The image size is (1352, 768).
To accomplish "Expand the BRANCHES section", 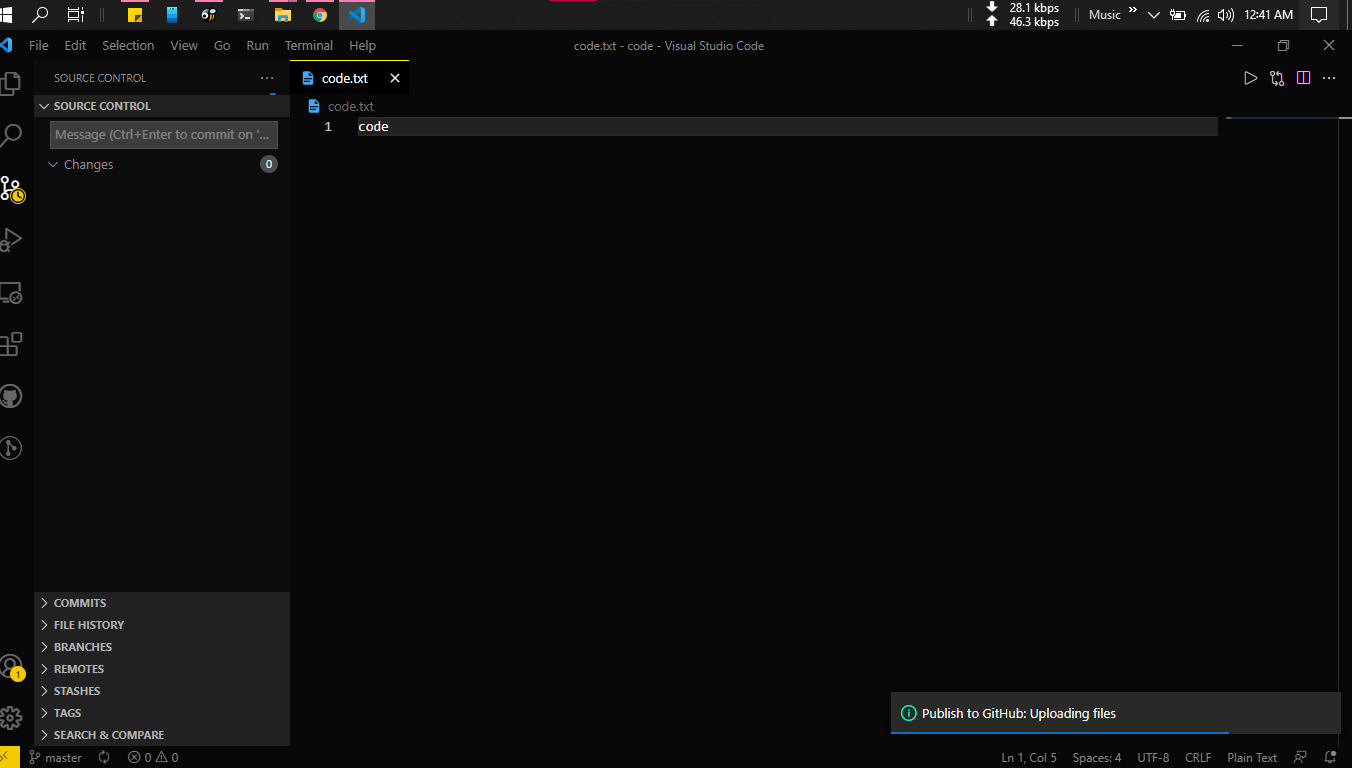I will point(80,646).
